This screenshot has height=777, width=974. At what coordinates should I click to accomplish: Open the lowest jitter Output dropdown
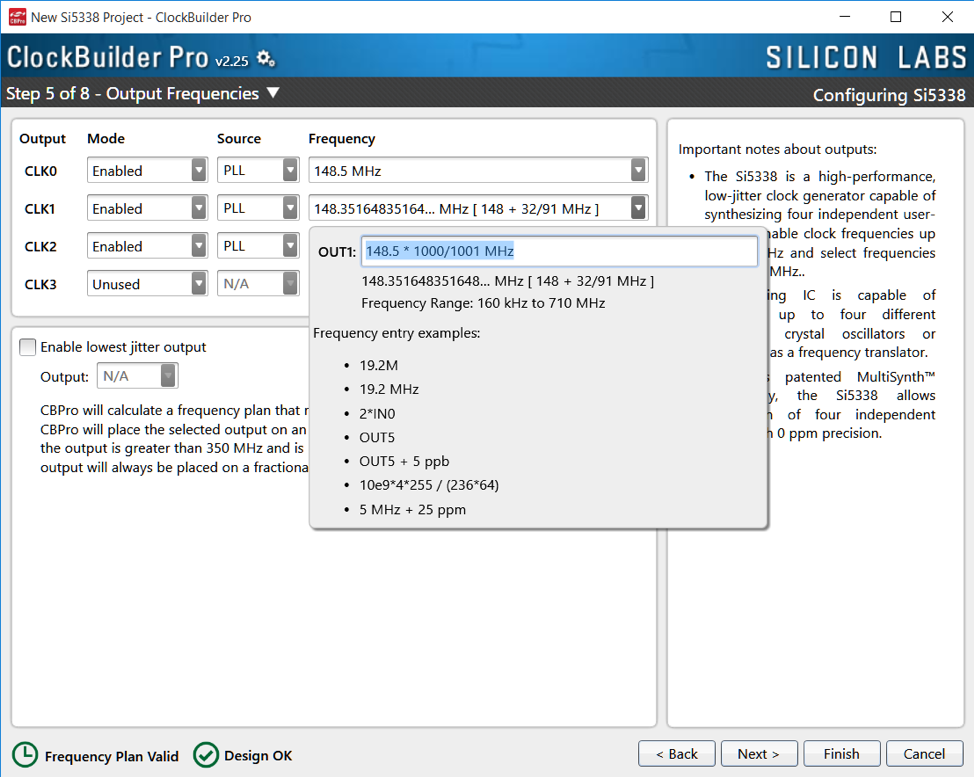coord(137,376)
